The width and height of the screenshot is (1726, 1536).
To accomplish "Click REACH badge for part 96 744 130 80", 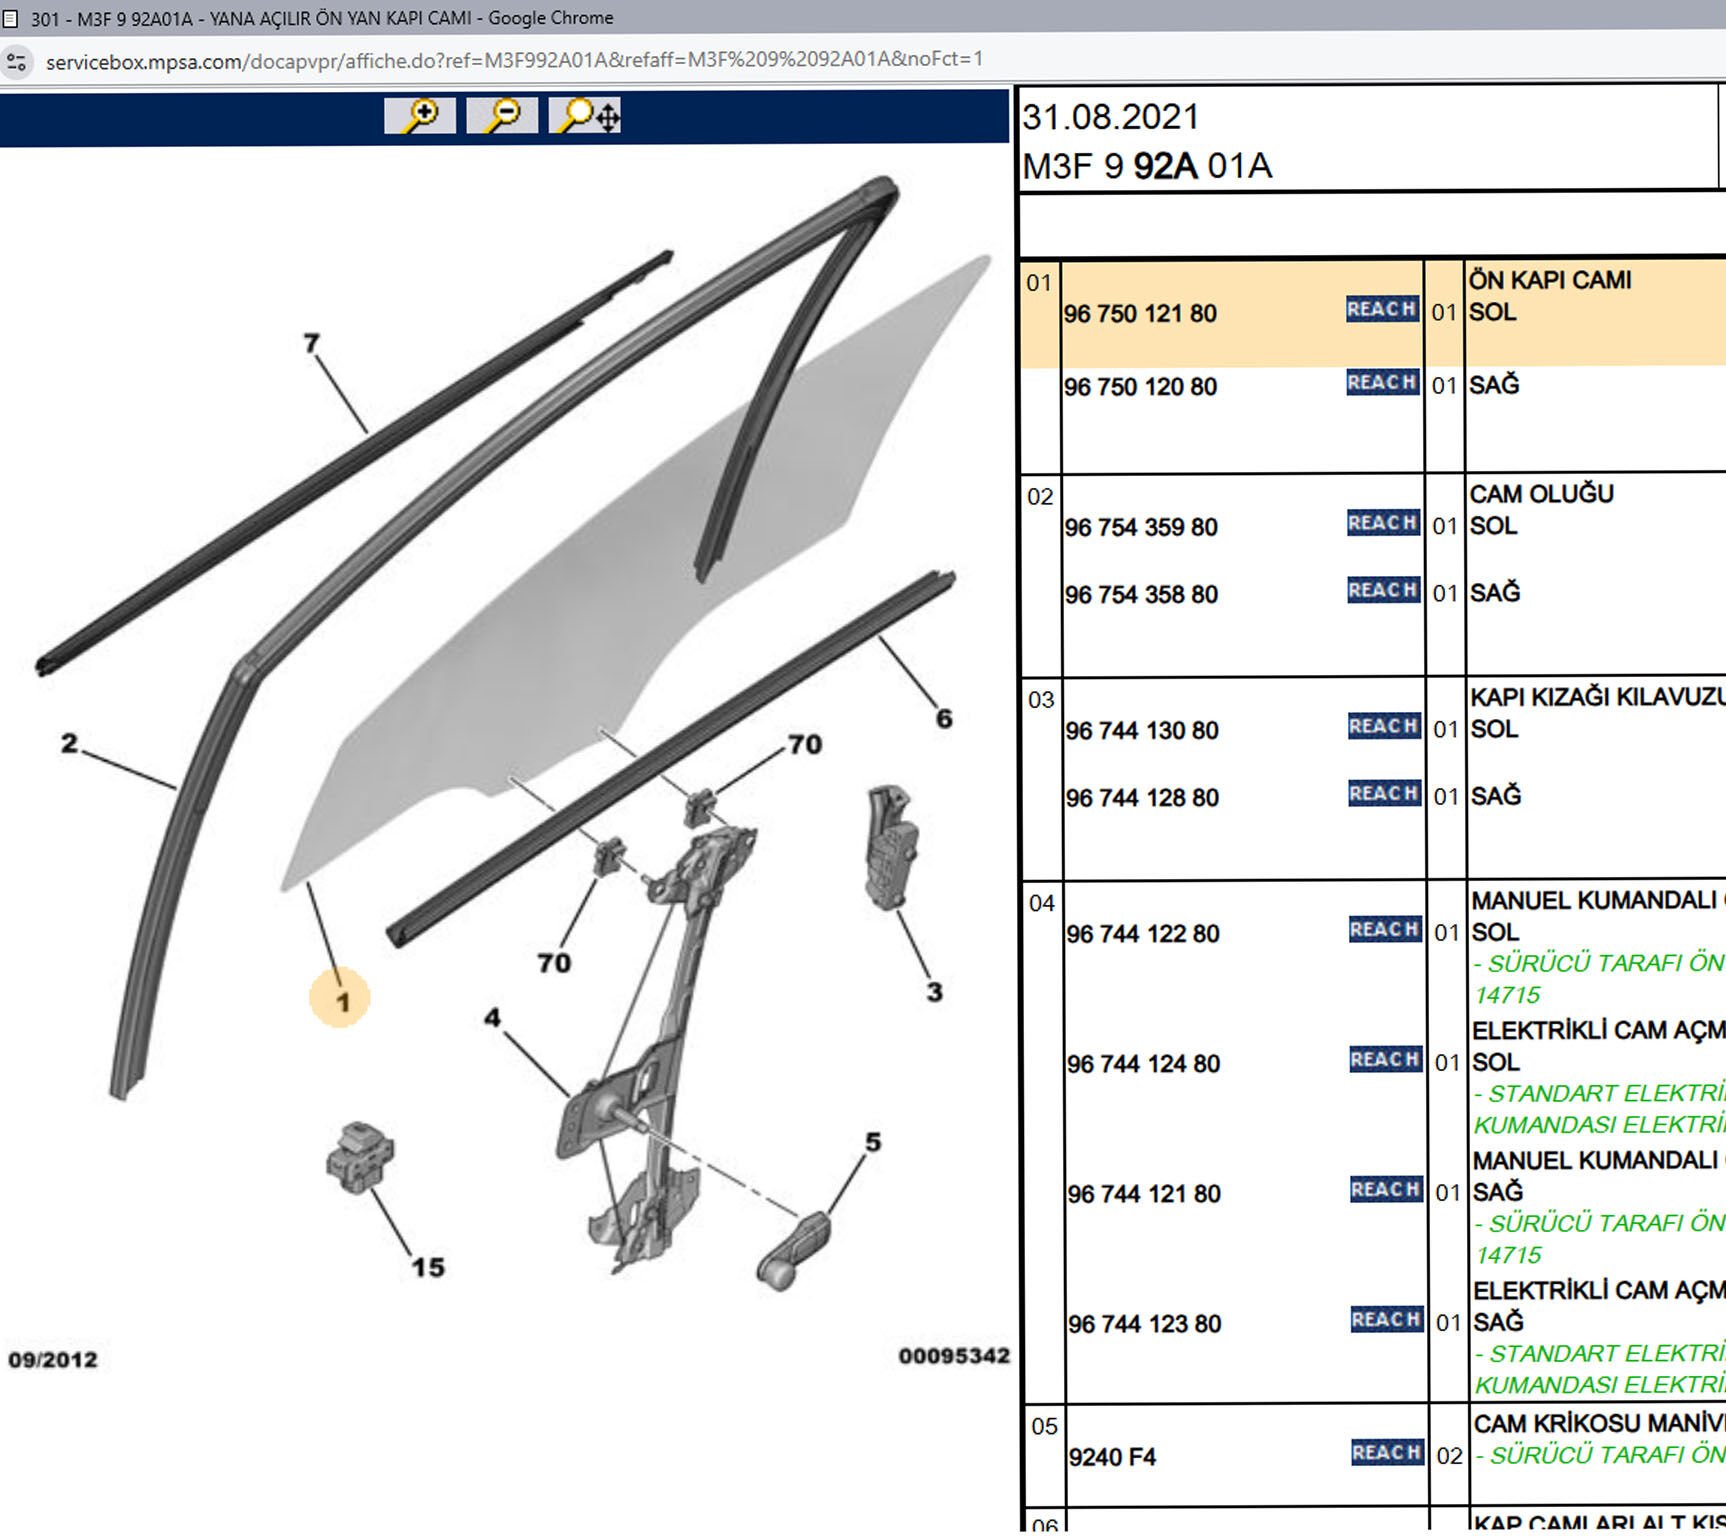I will (1384, 727).
